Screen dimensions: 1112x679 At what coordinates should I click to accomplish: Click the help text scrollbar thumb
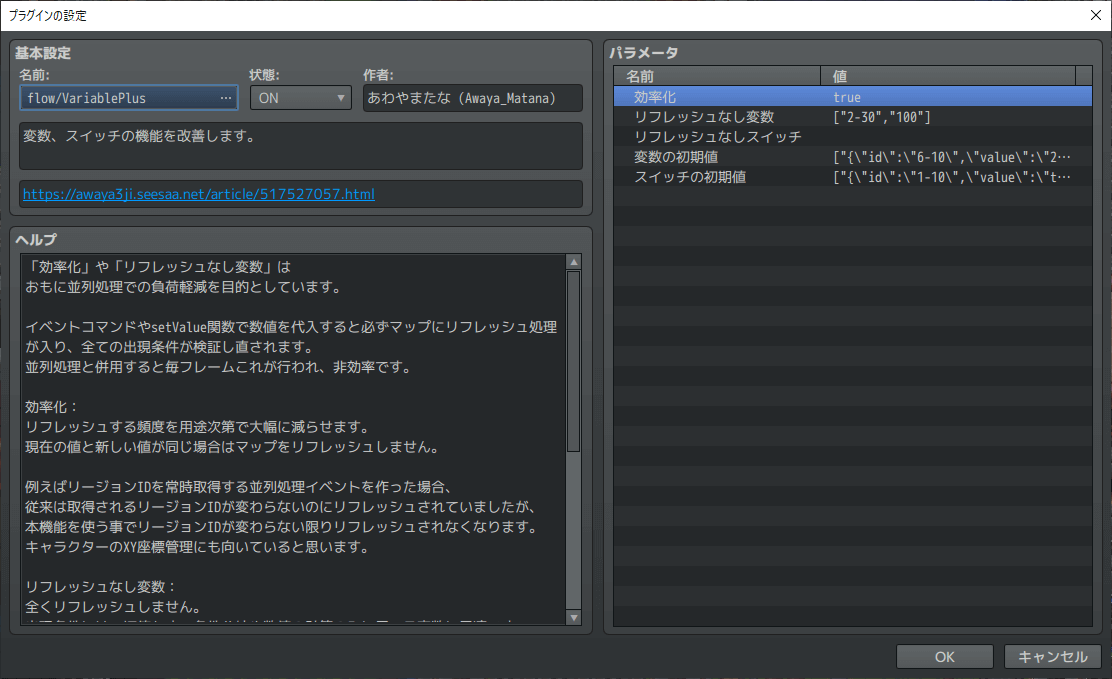pos(574,361)
